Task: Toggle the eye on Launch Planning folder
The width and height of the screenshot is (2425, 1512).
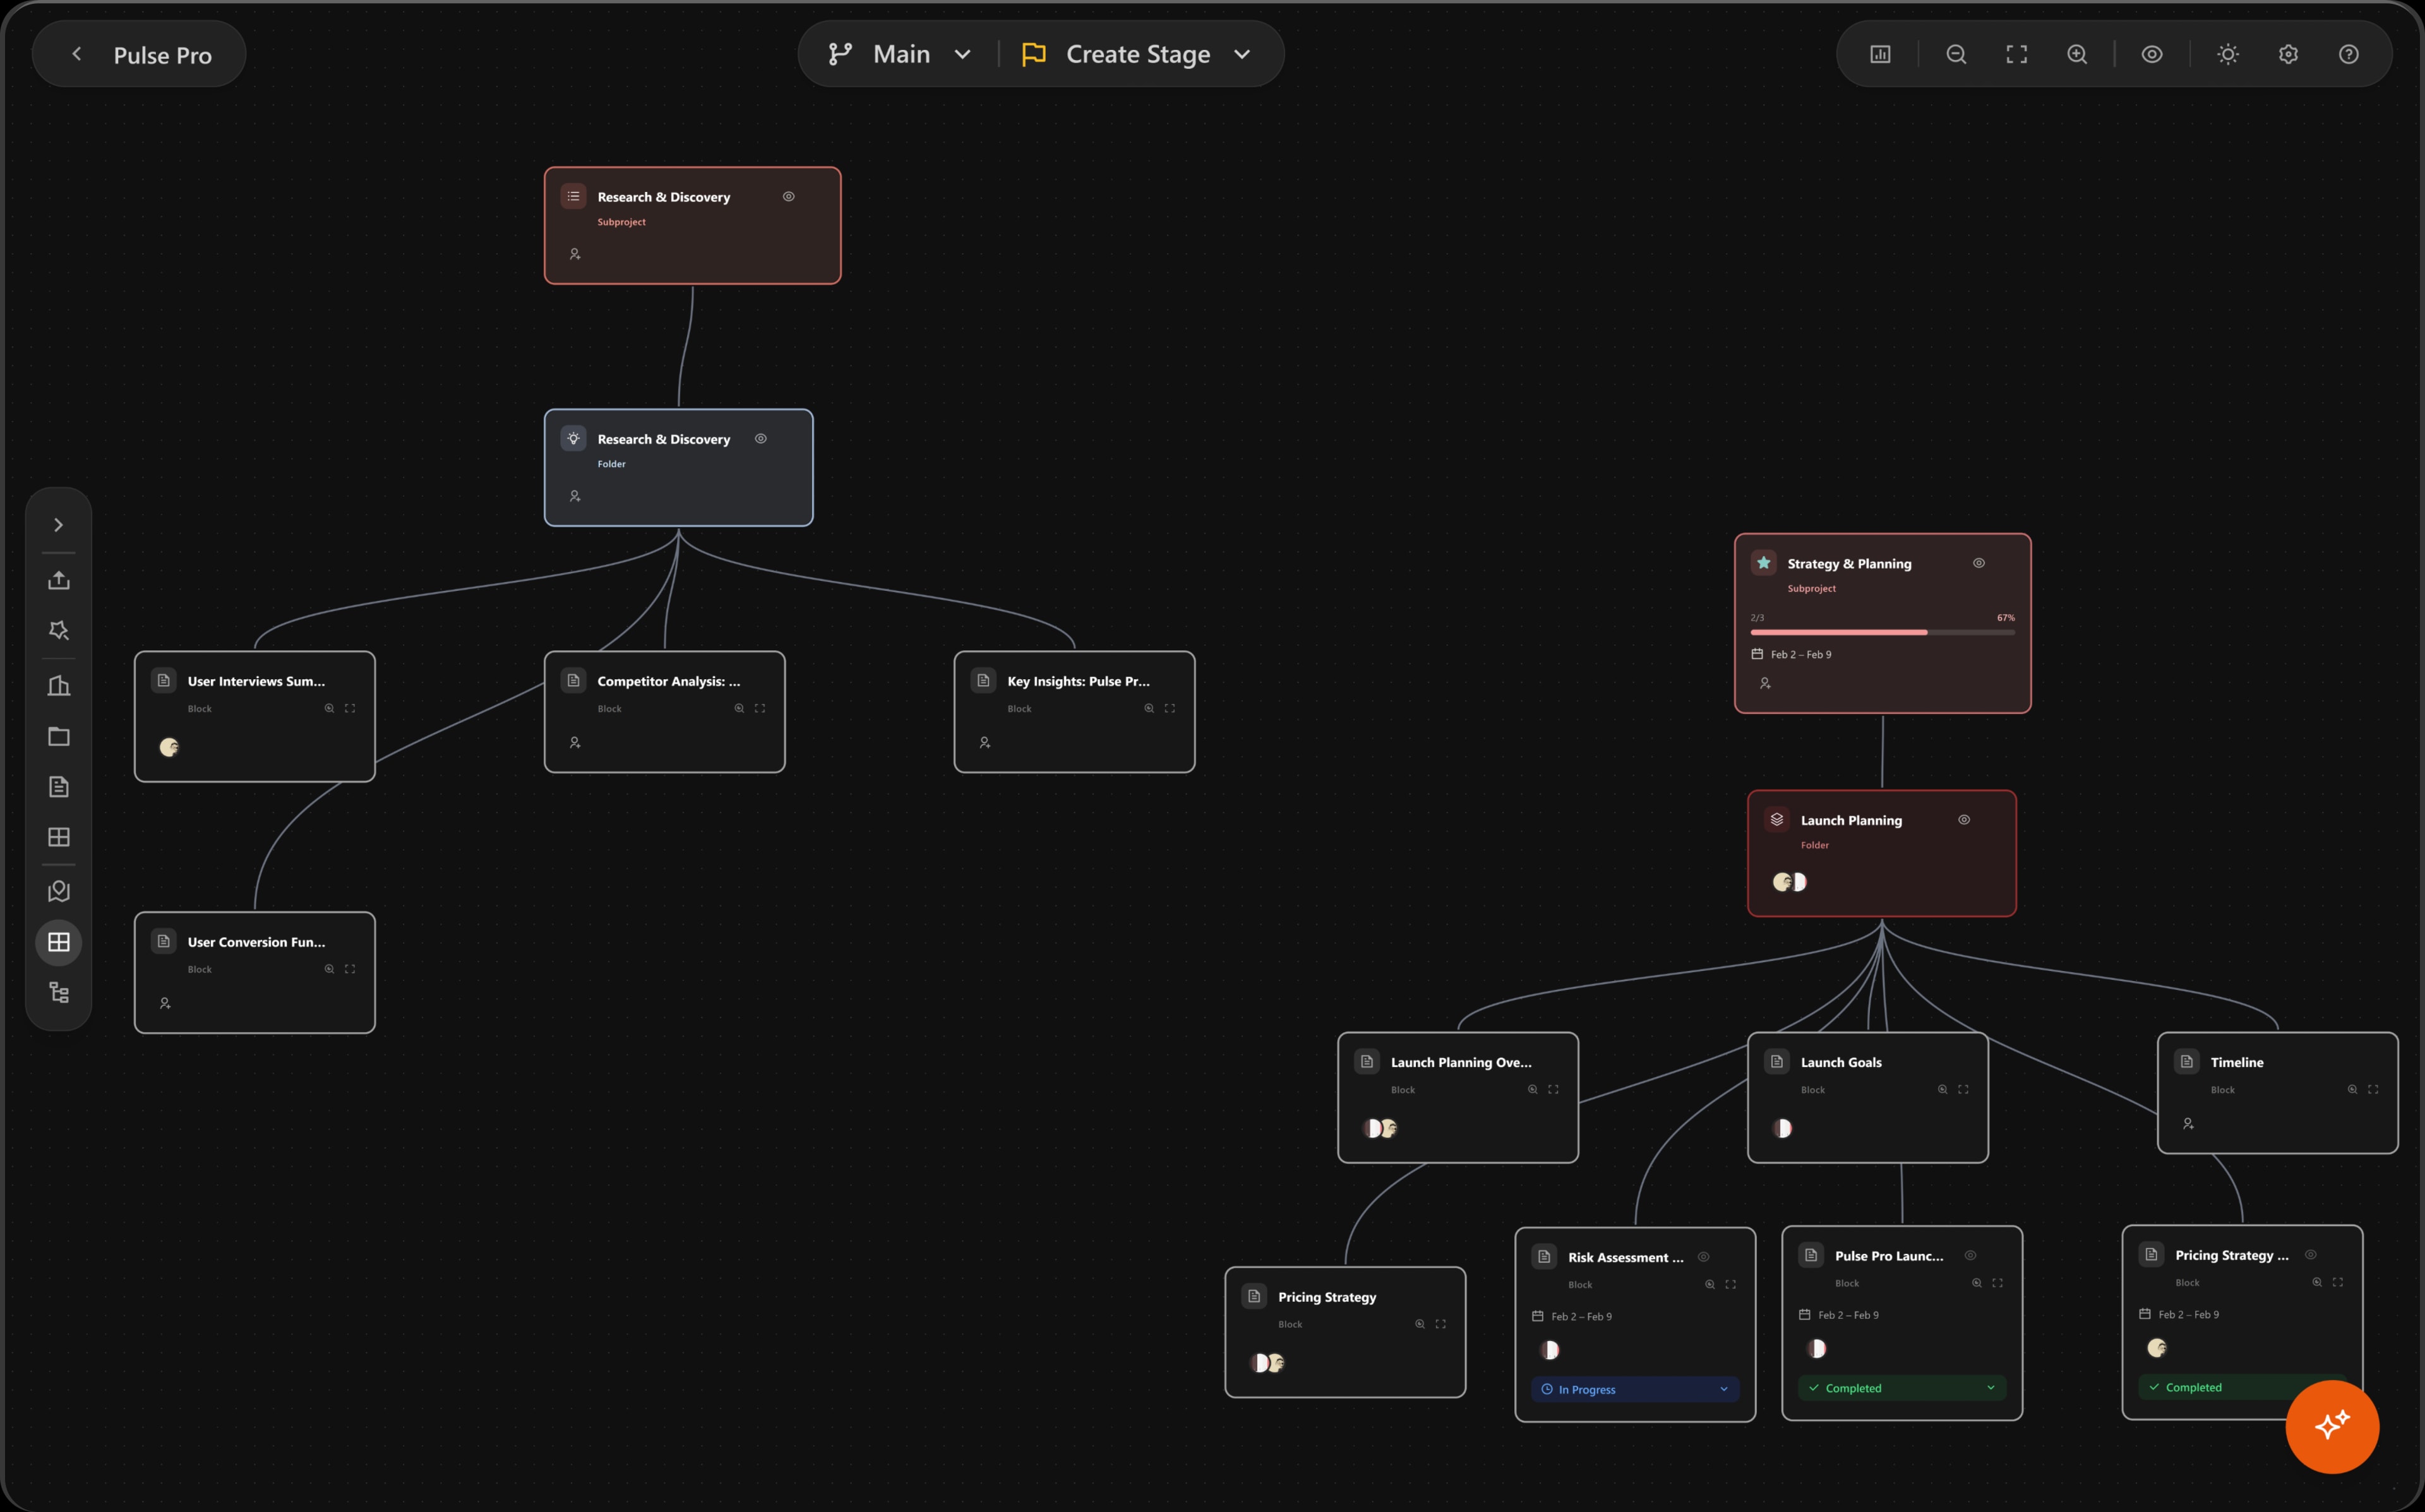Action: point(1963,819)
